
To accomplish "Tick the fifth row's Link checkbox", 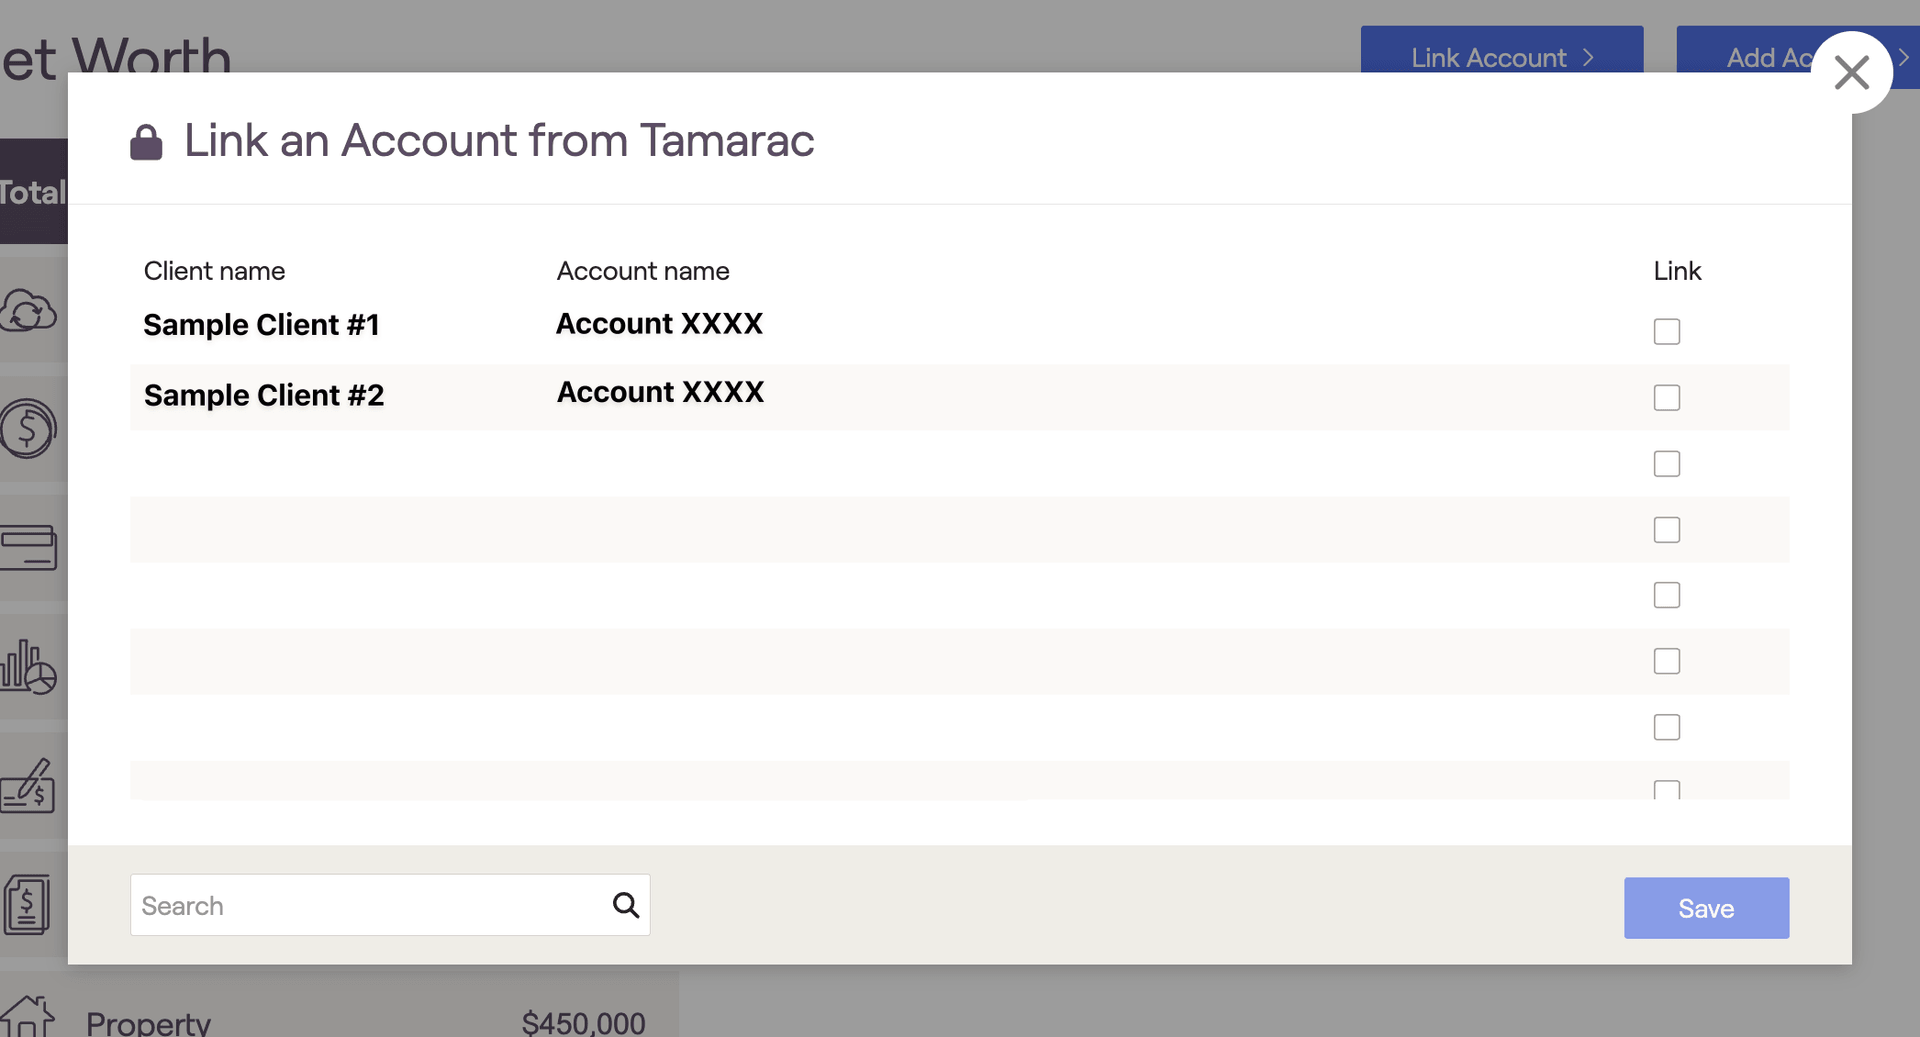I will pyautogui.click(x=1666, y=595).
